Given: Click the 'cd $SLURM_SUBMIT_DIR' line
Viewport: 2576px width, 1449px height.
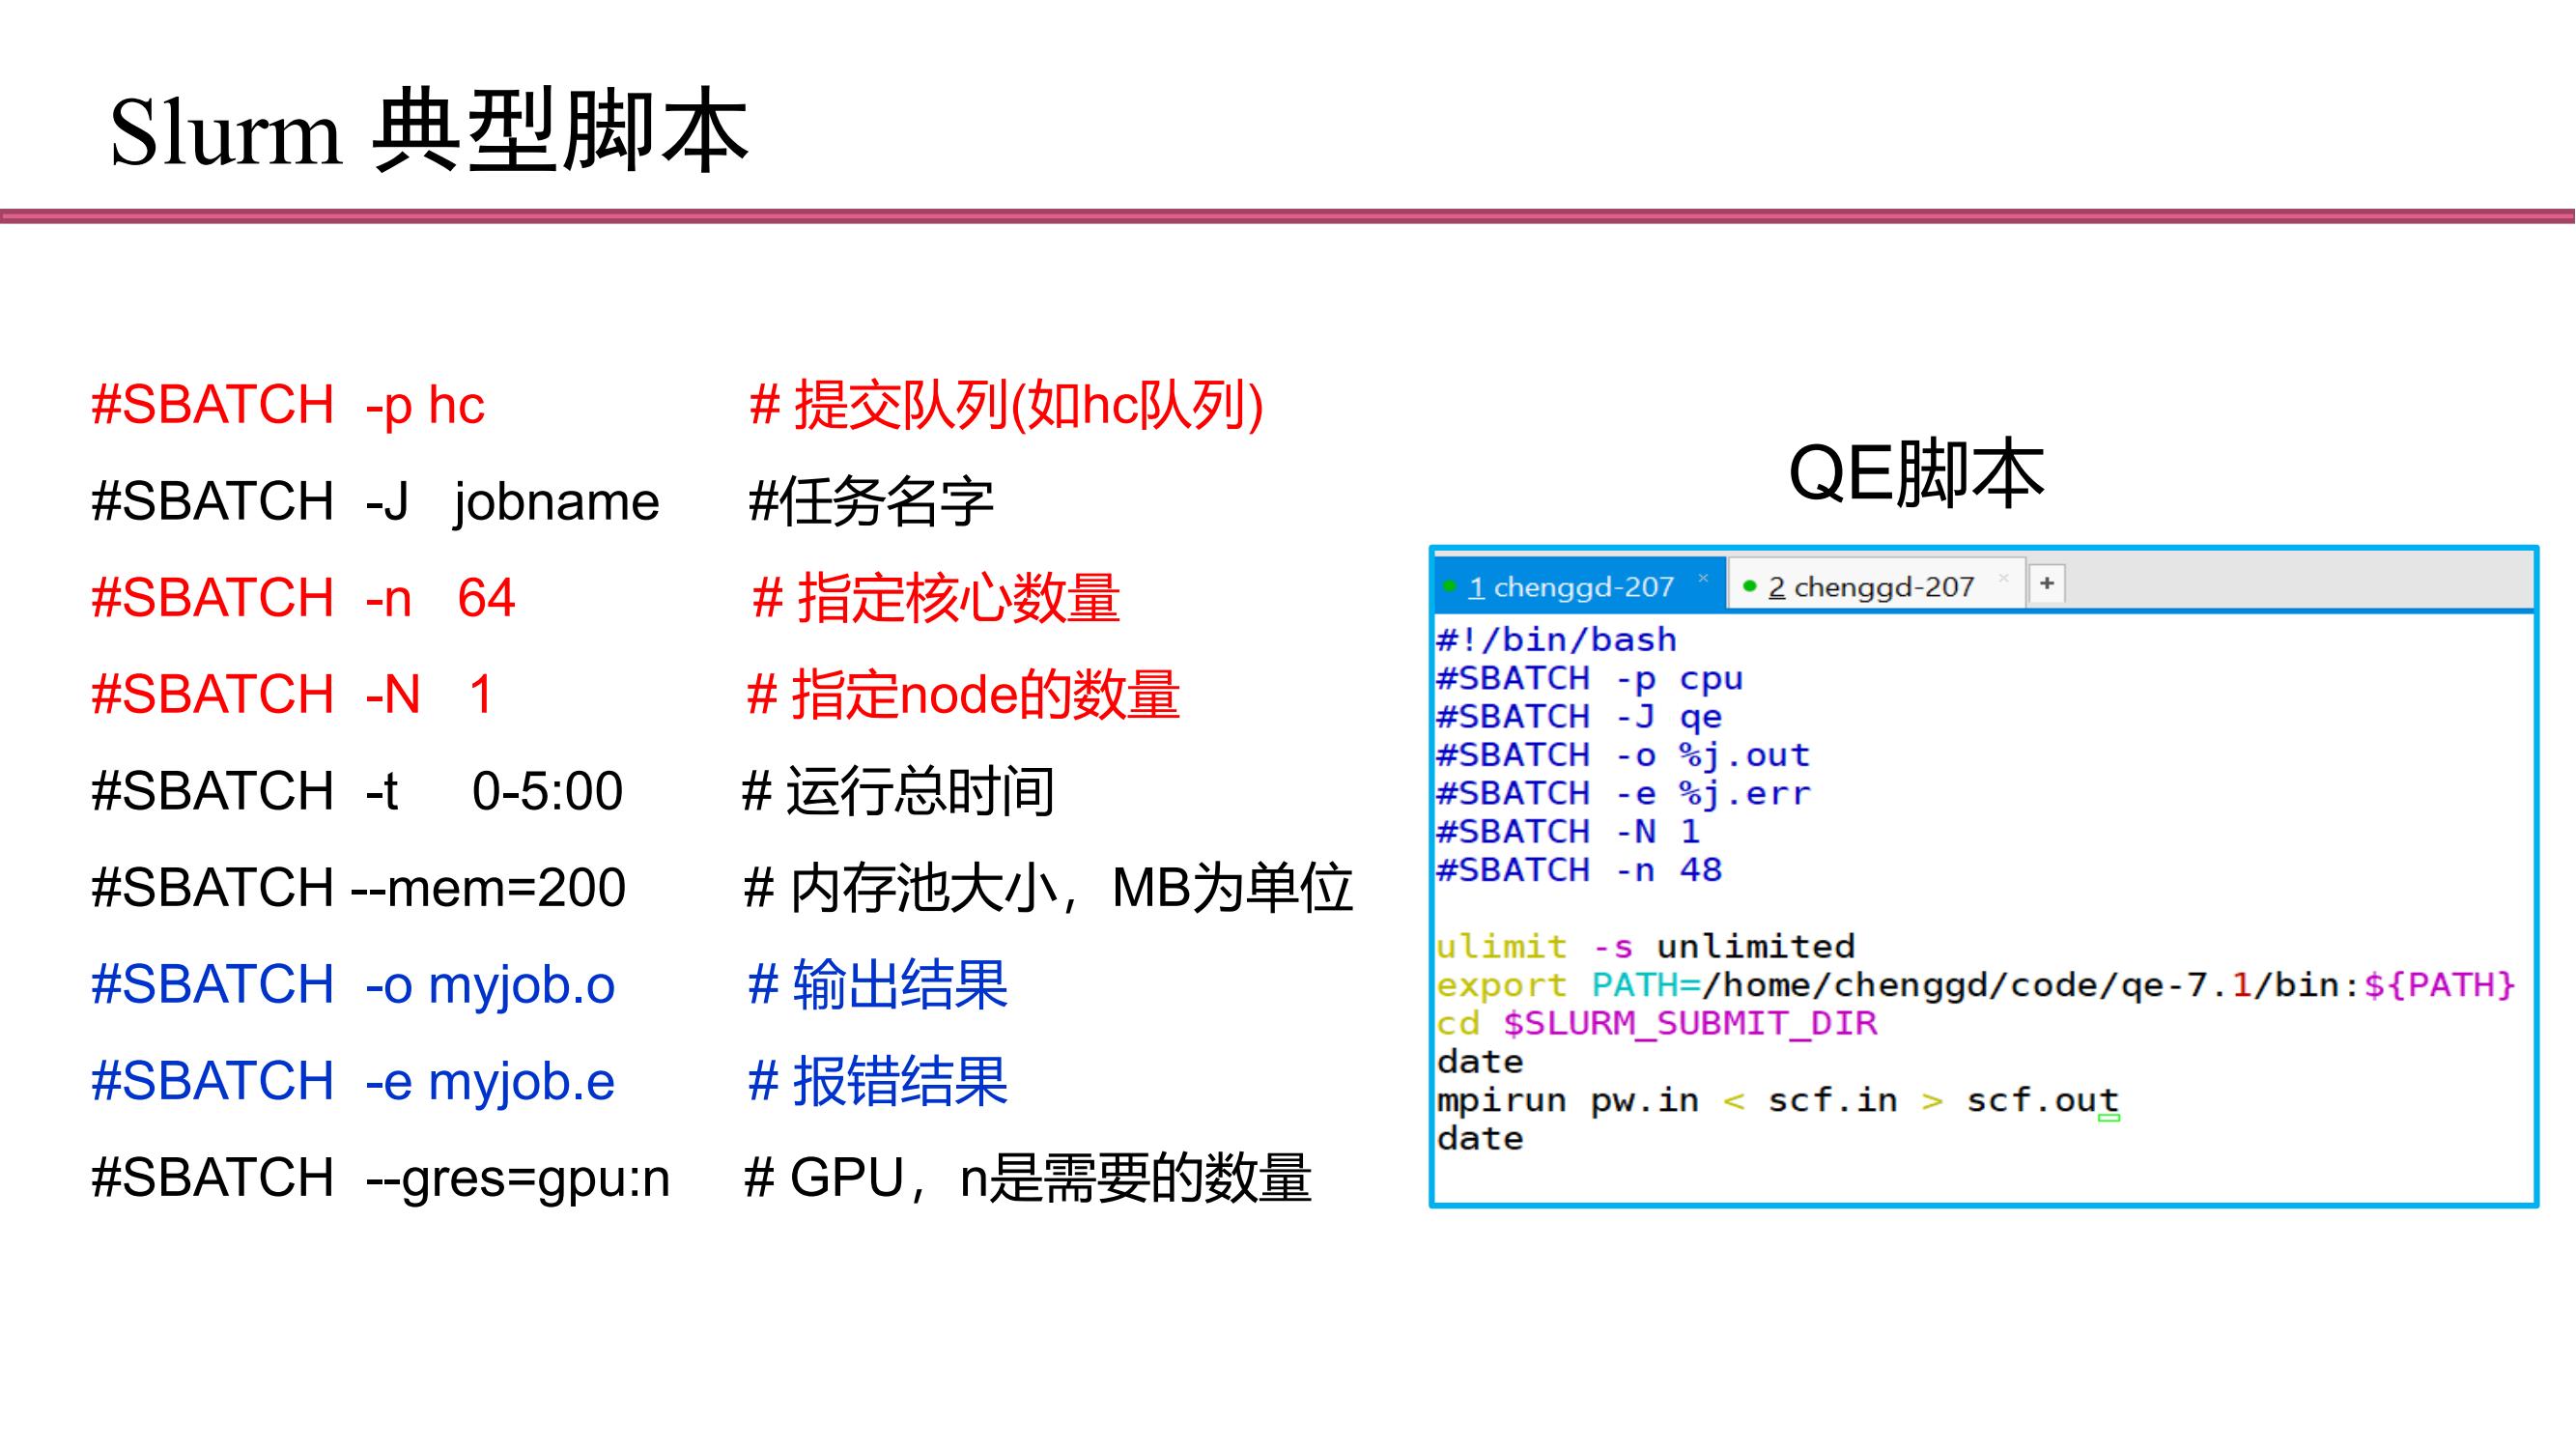Looking at the screenshot, I should click(x=1657, y=1023).
